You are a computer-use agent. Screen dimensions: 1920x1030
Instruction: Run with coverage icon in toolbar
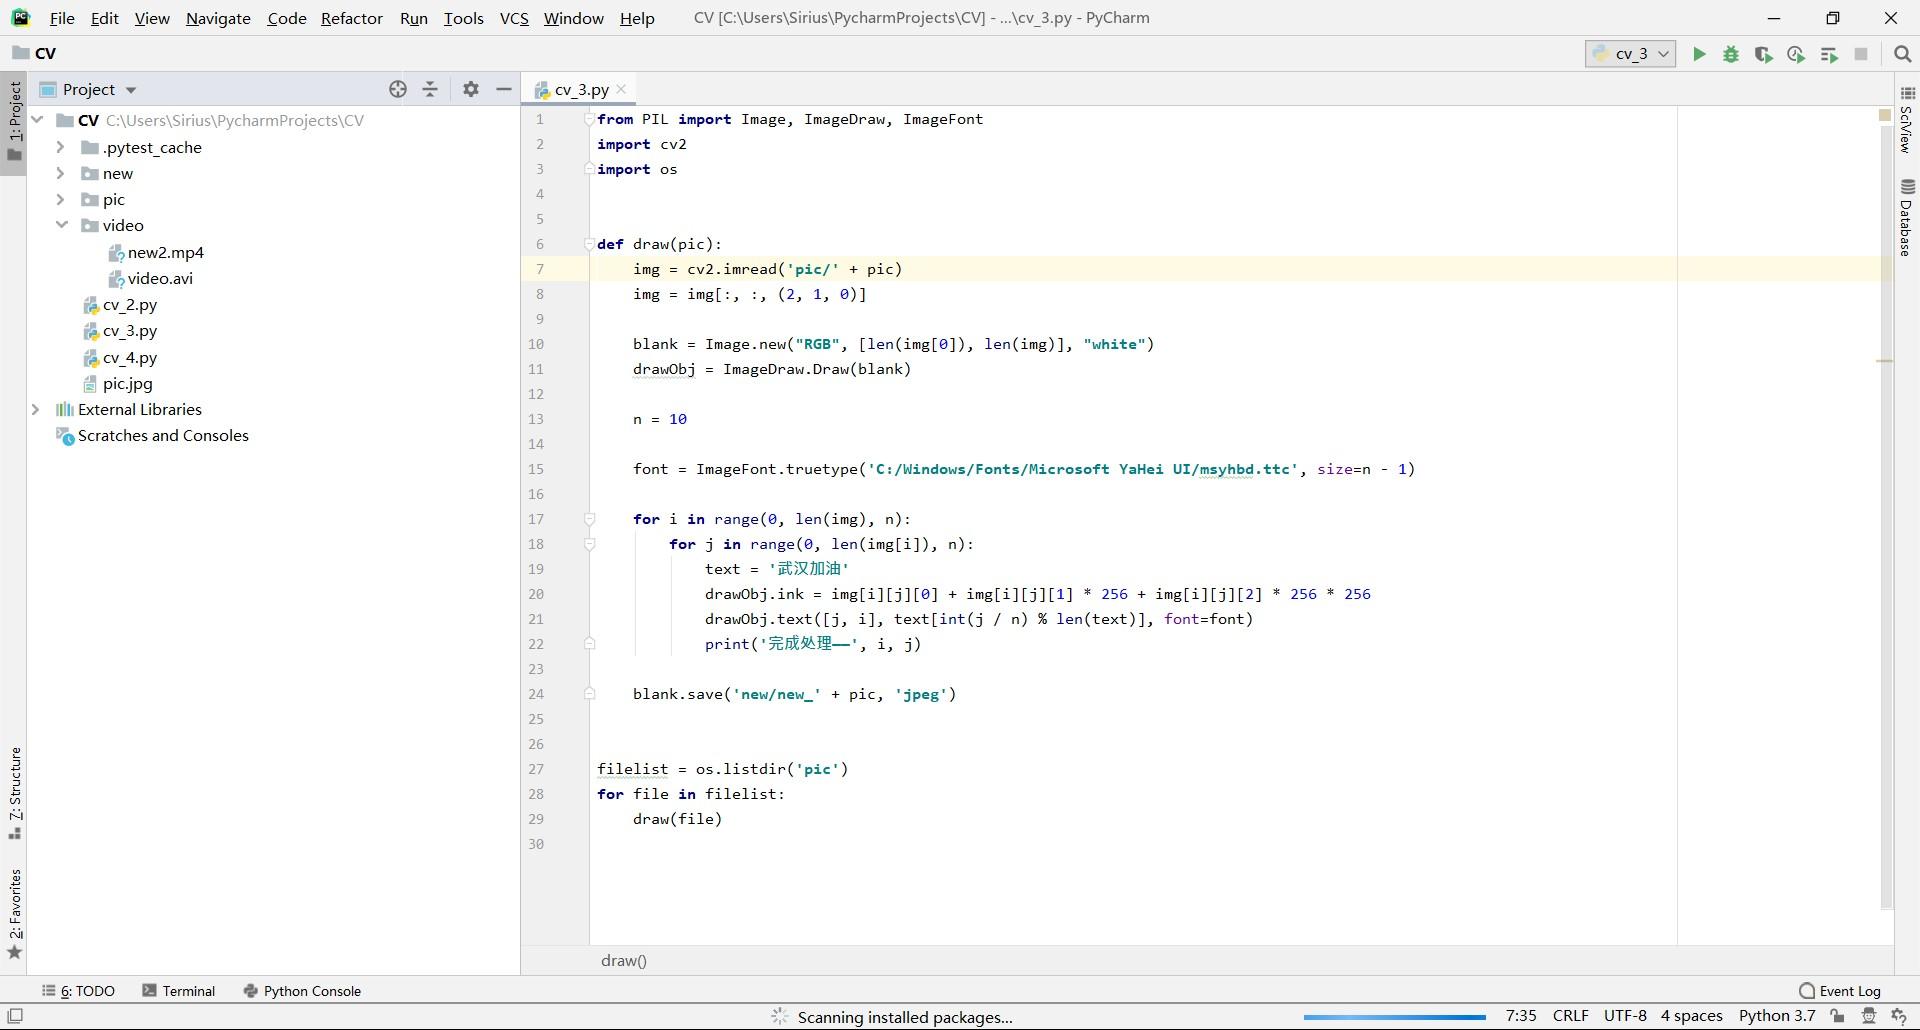pyautogui.click(x=1763, y=54)
